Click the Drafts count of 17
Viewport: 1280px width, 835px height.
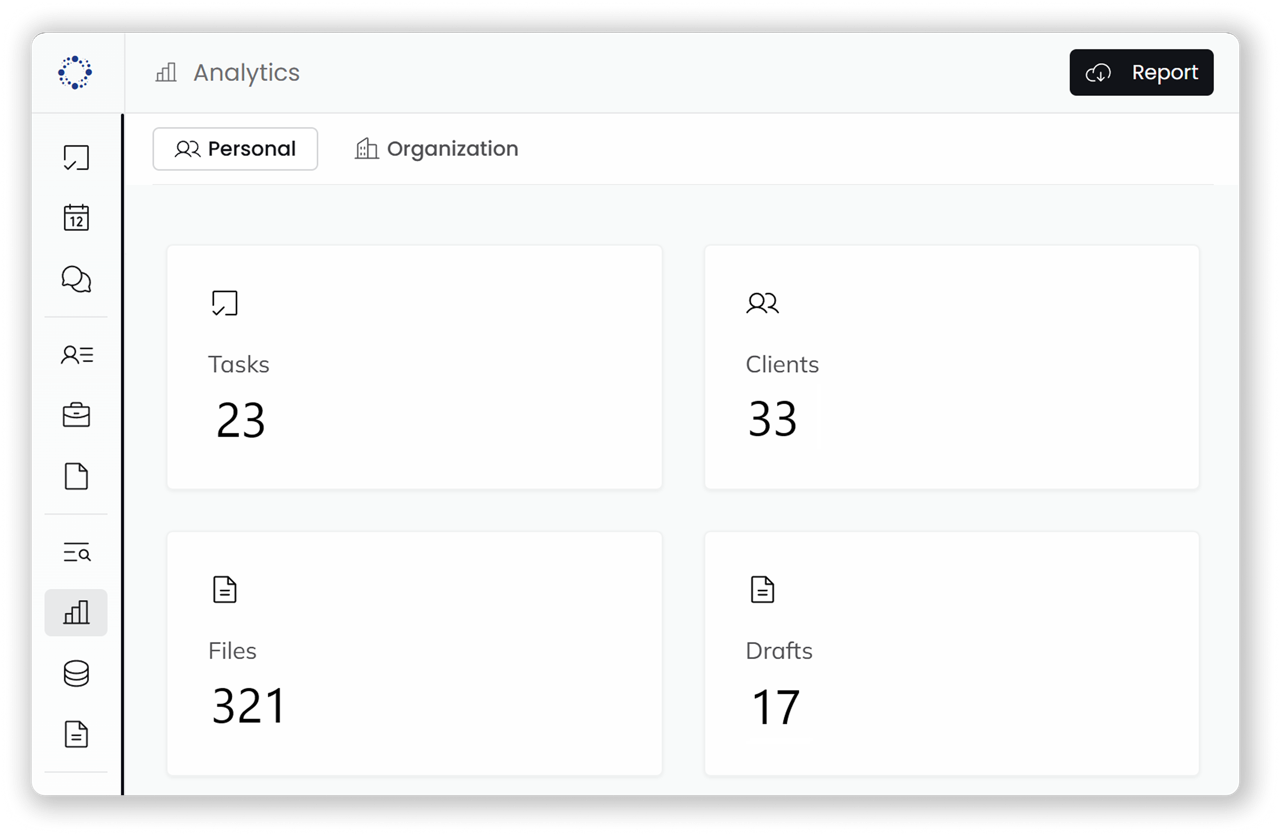coord(776,707)
